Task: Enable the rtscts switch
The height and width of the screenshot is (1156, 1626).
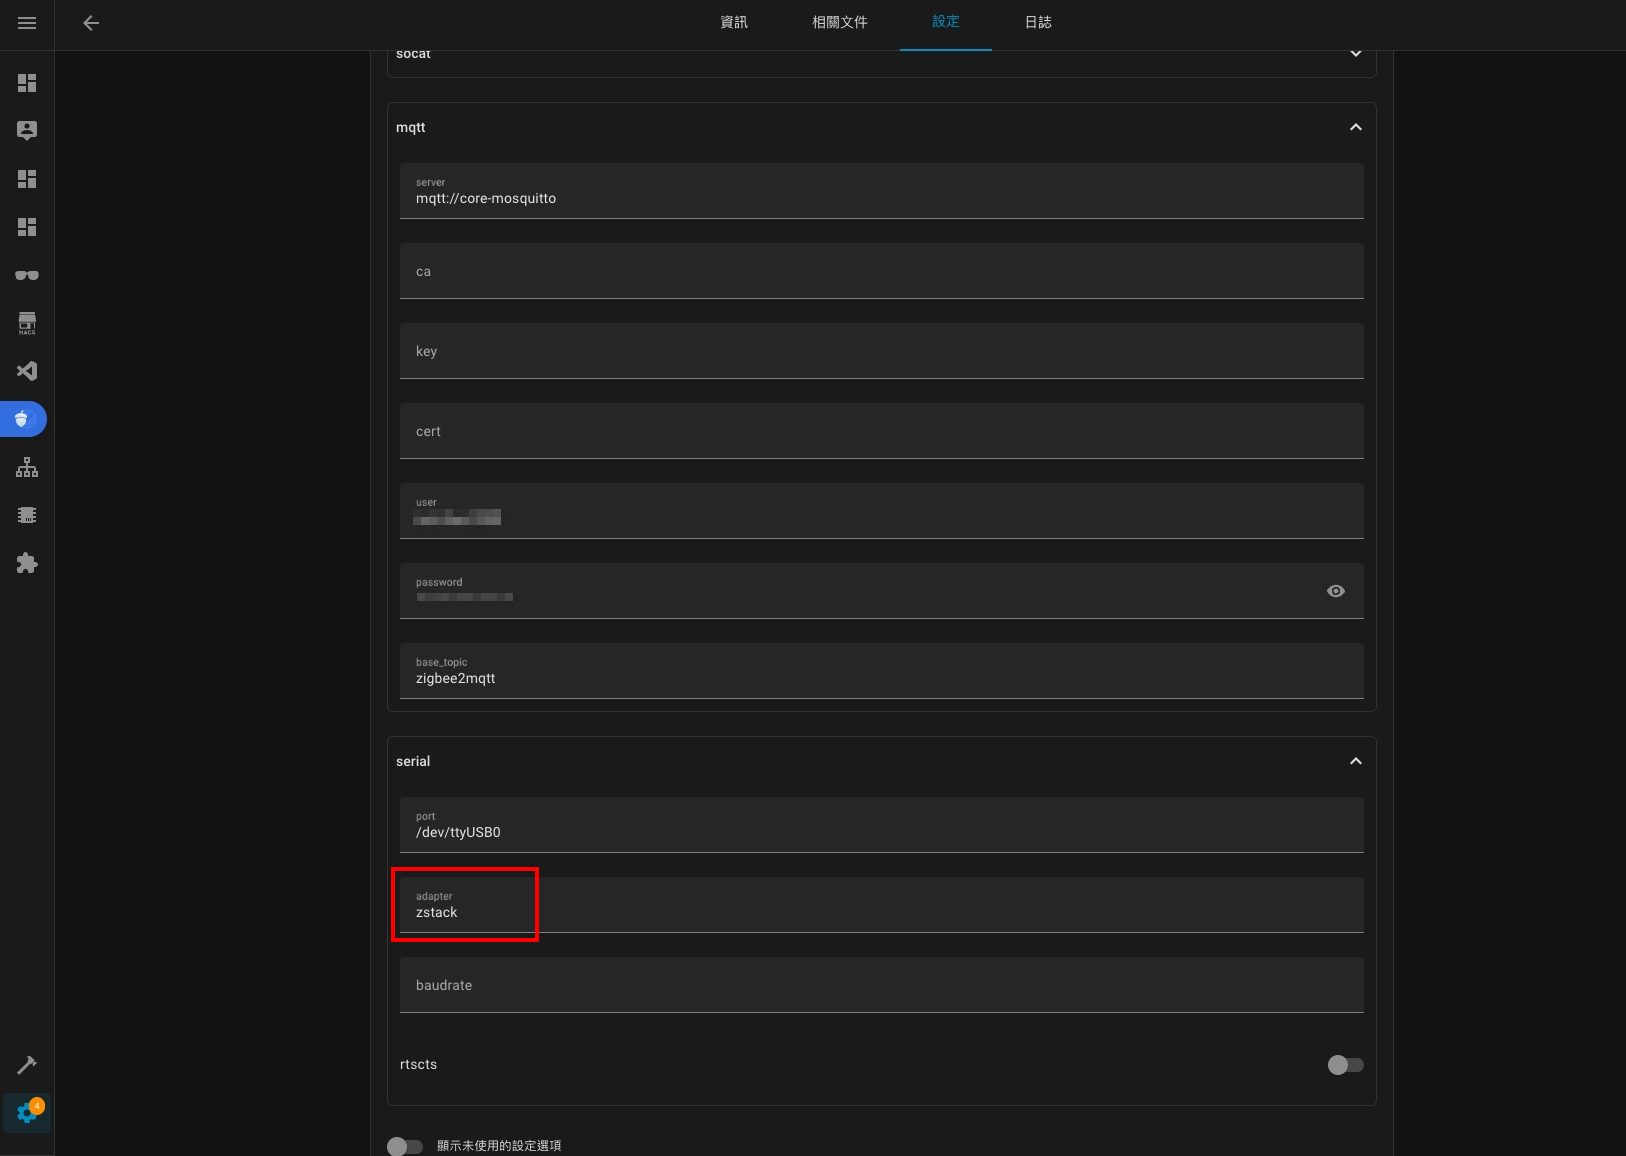Action: pos(1345,1065)
